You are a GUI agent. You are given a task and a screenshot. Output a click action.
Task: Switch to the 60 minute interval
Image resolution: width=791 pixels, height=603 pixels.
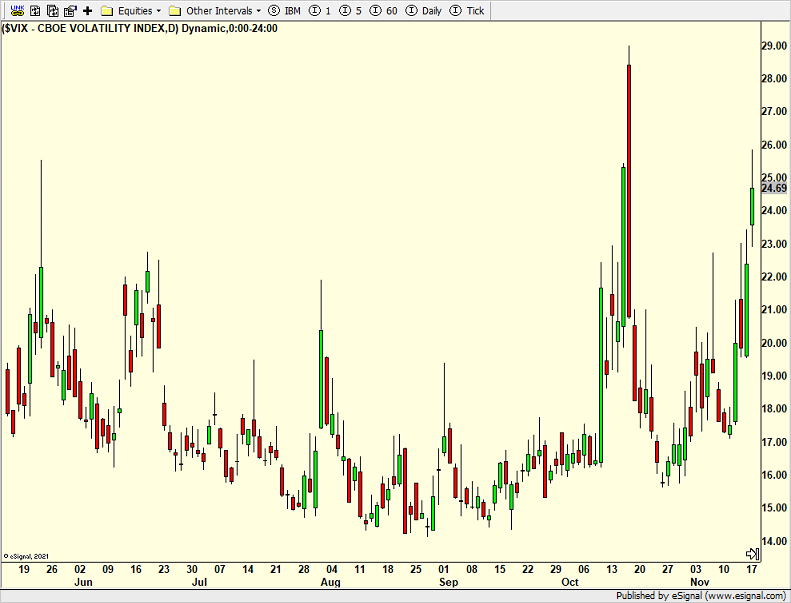tap(384, 10)
